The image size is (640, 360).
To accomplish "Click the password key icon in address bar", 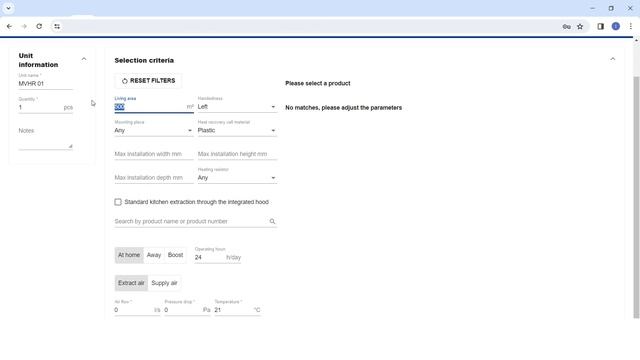I will click(567, 27).
